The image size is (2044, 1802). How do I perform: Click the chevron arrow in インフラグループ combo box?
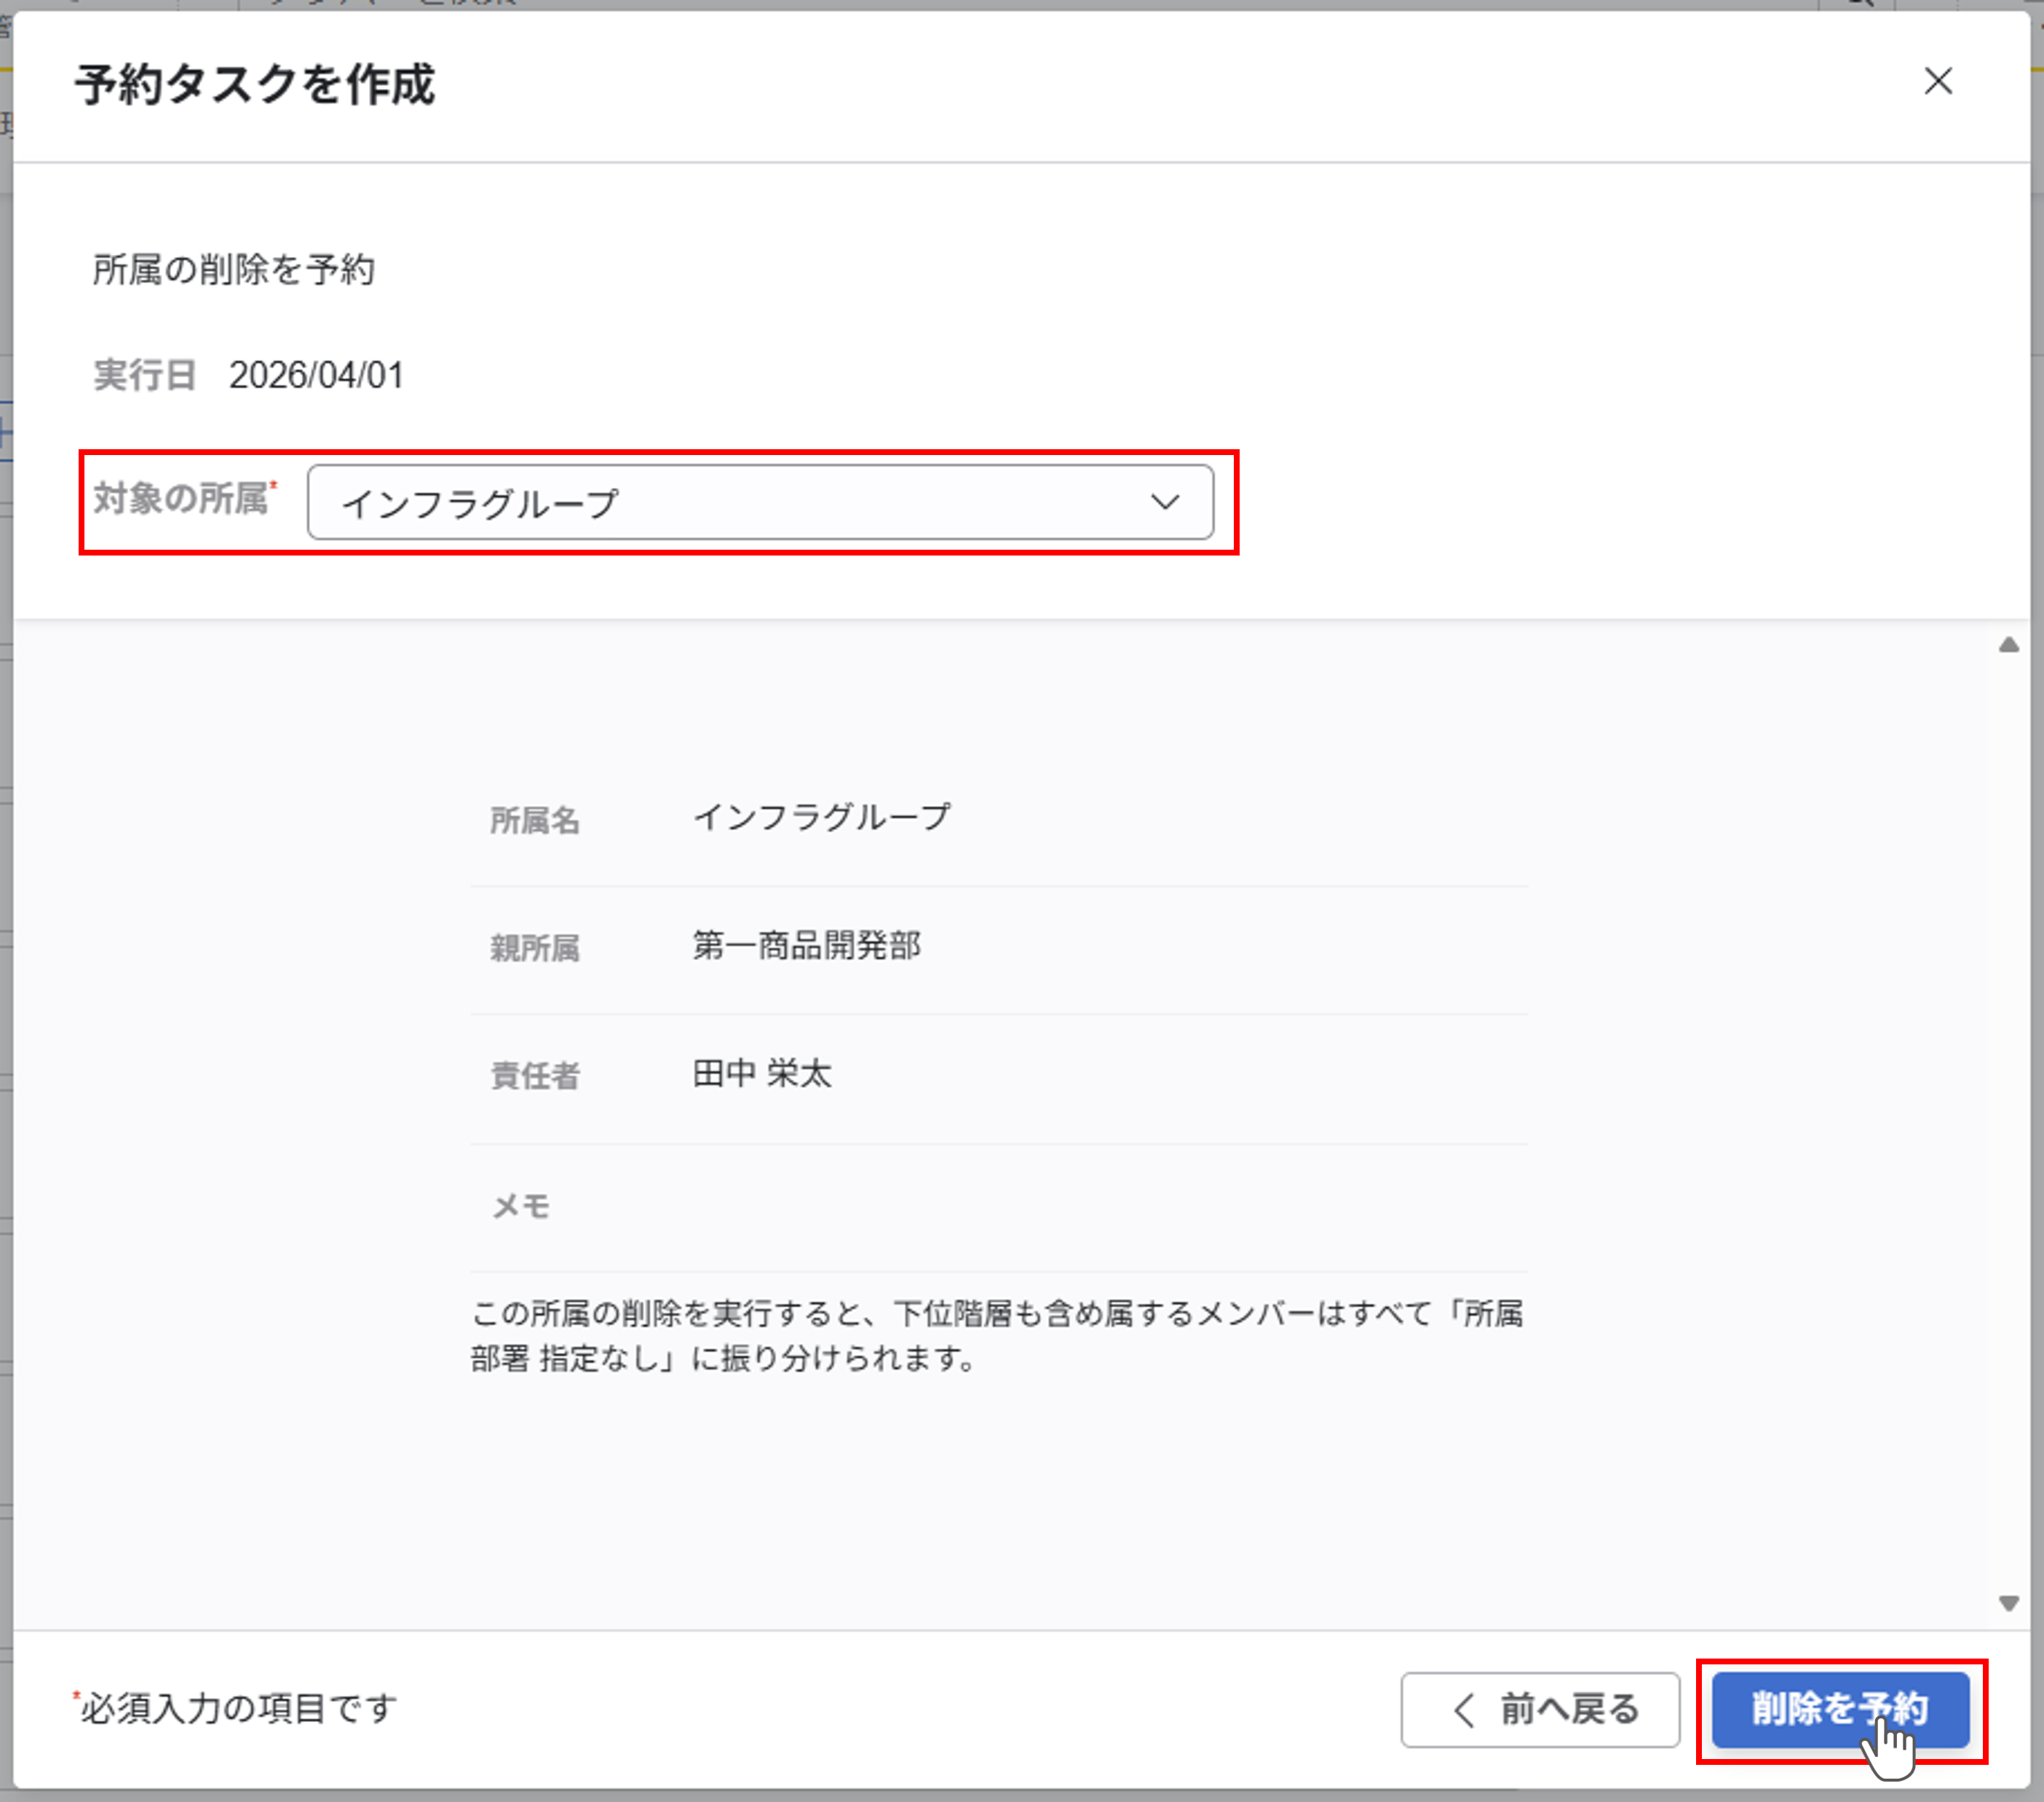pyautogui.click(x=1164, y=502)
